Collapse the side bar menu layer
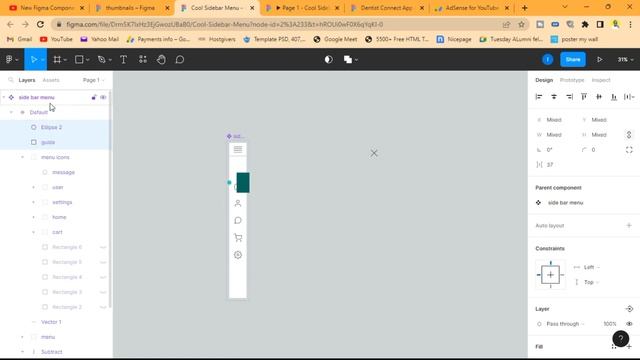Screen dimensions: 640x360 pos(4,97)
